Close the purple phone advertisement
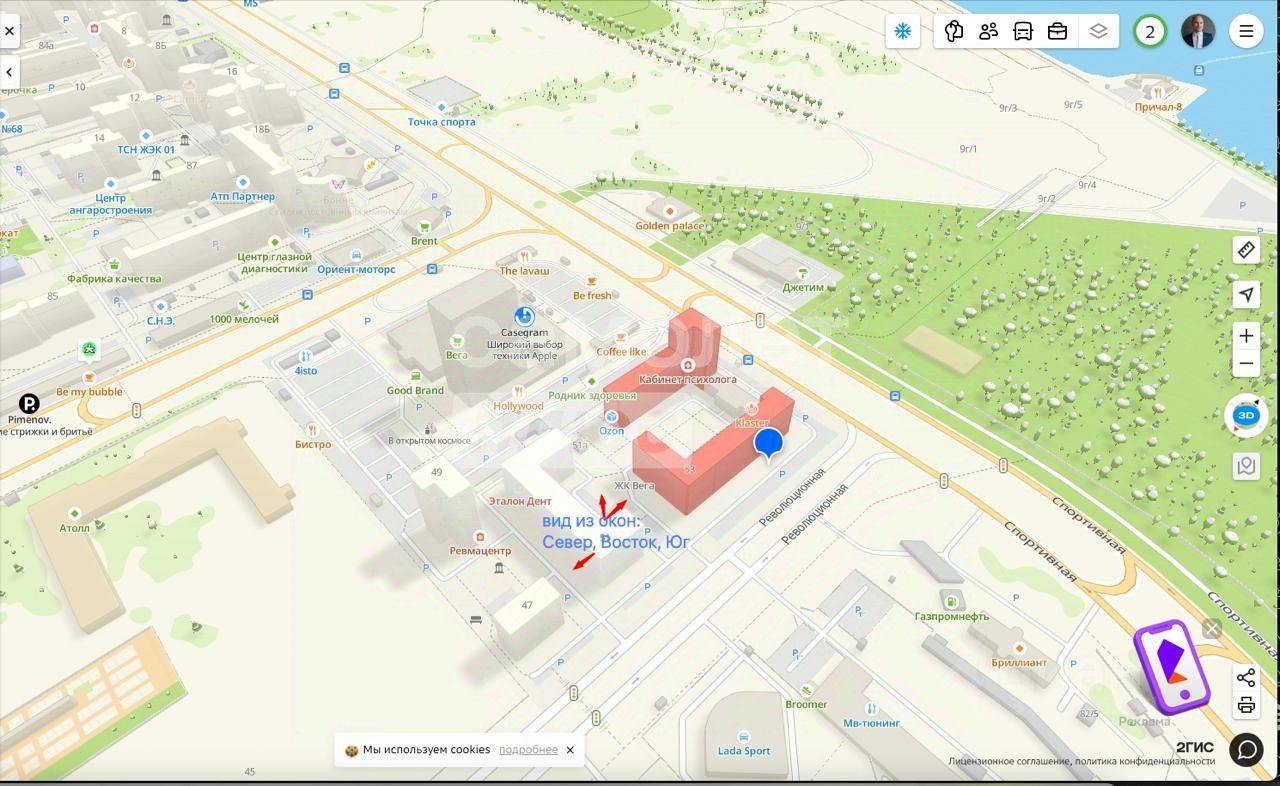 1212,629
